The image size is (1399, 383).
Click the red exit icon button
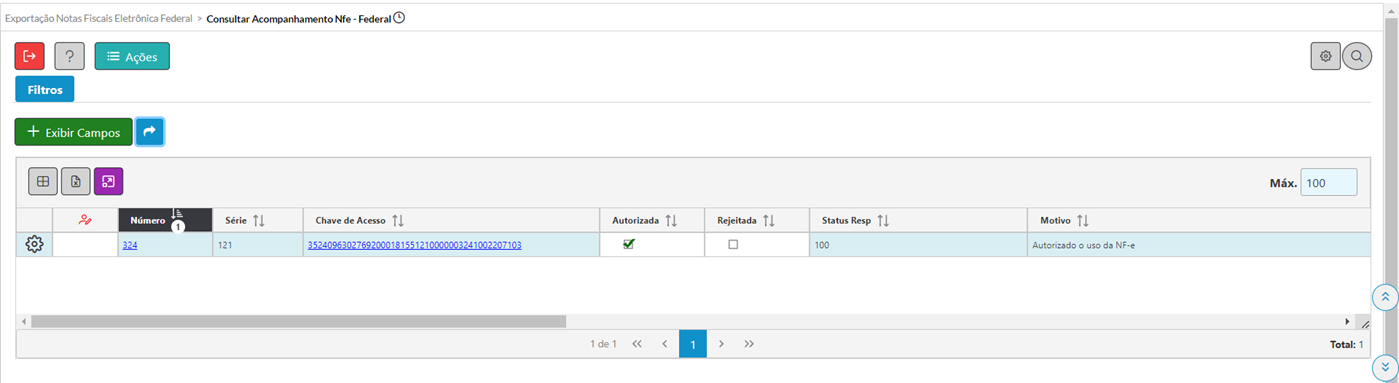point(30,56)
